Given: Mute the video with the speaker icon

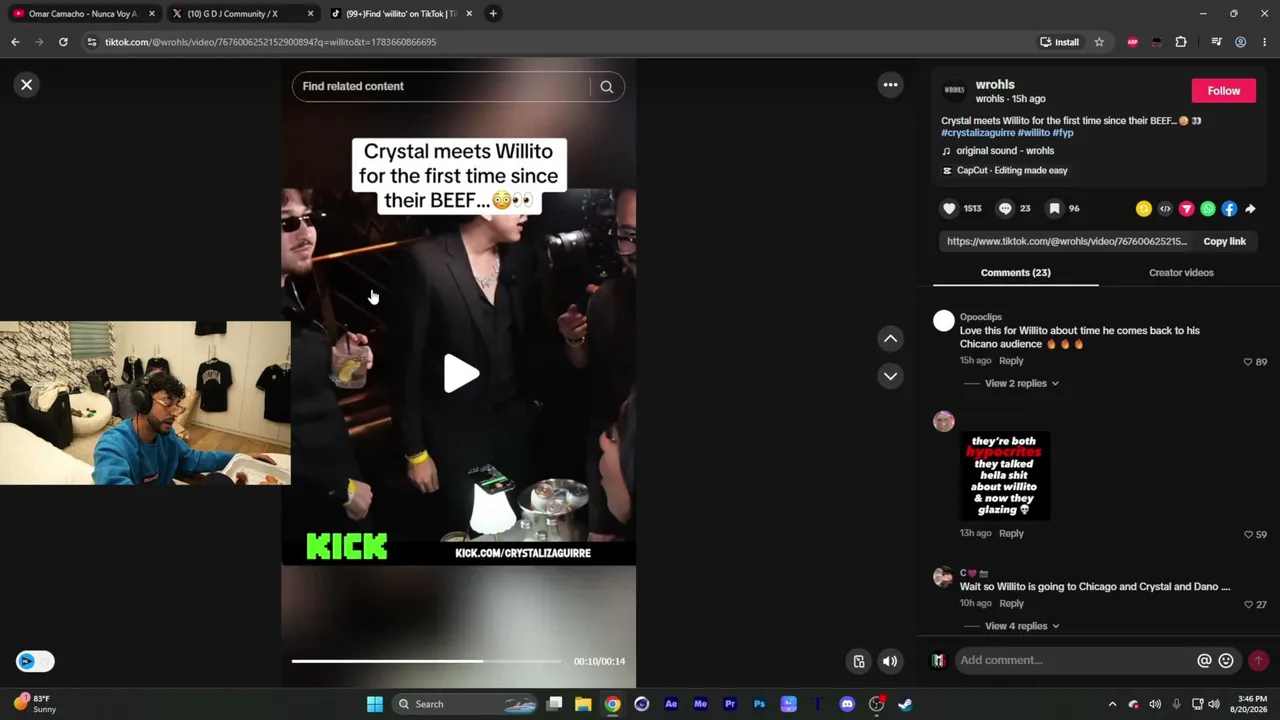Looking at the screenshot, I should point(889,661).
